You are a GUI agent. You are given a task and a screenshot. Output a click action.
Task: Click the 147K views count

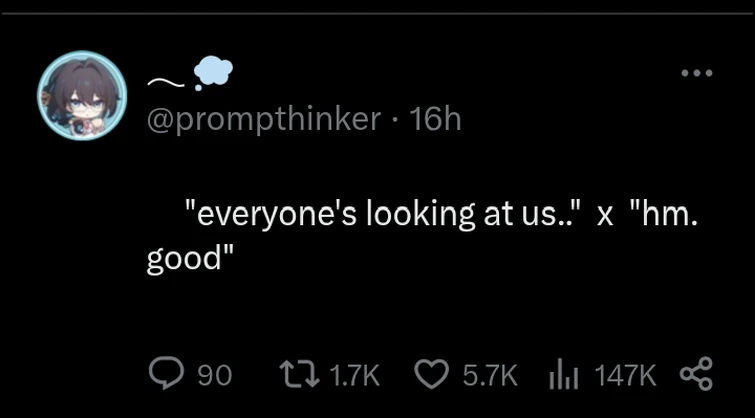[625, 375]
